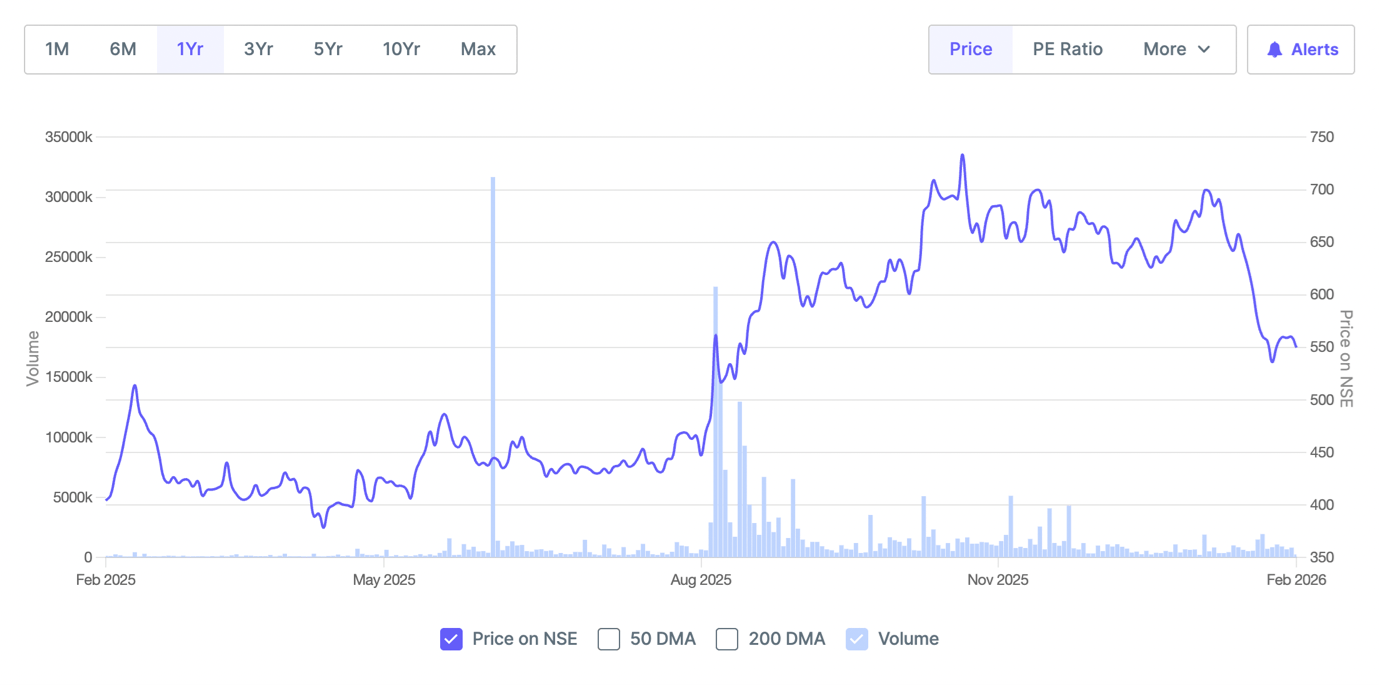Toggle the Price on NSE checkbox
Viewport: 1379px width, 685px height.
(x=451, y=639)
